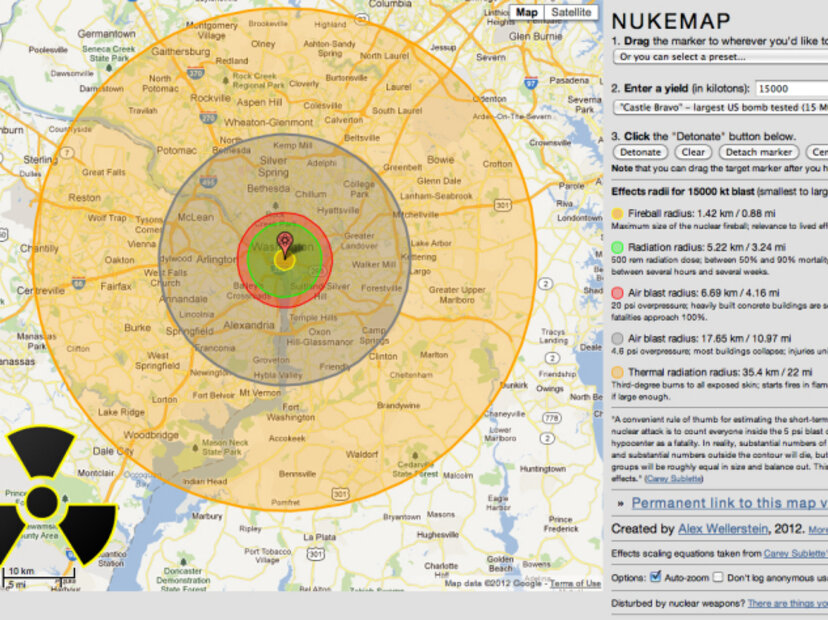Open the location preset dropdown
This screenshot has width=828, height=620.
click(x=719, y=57)
